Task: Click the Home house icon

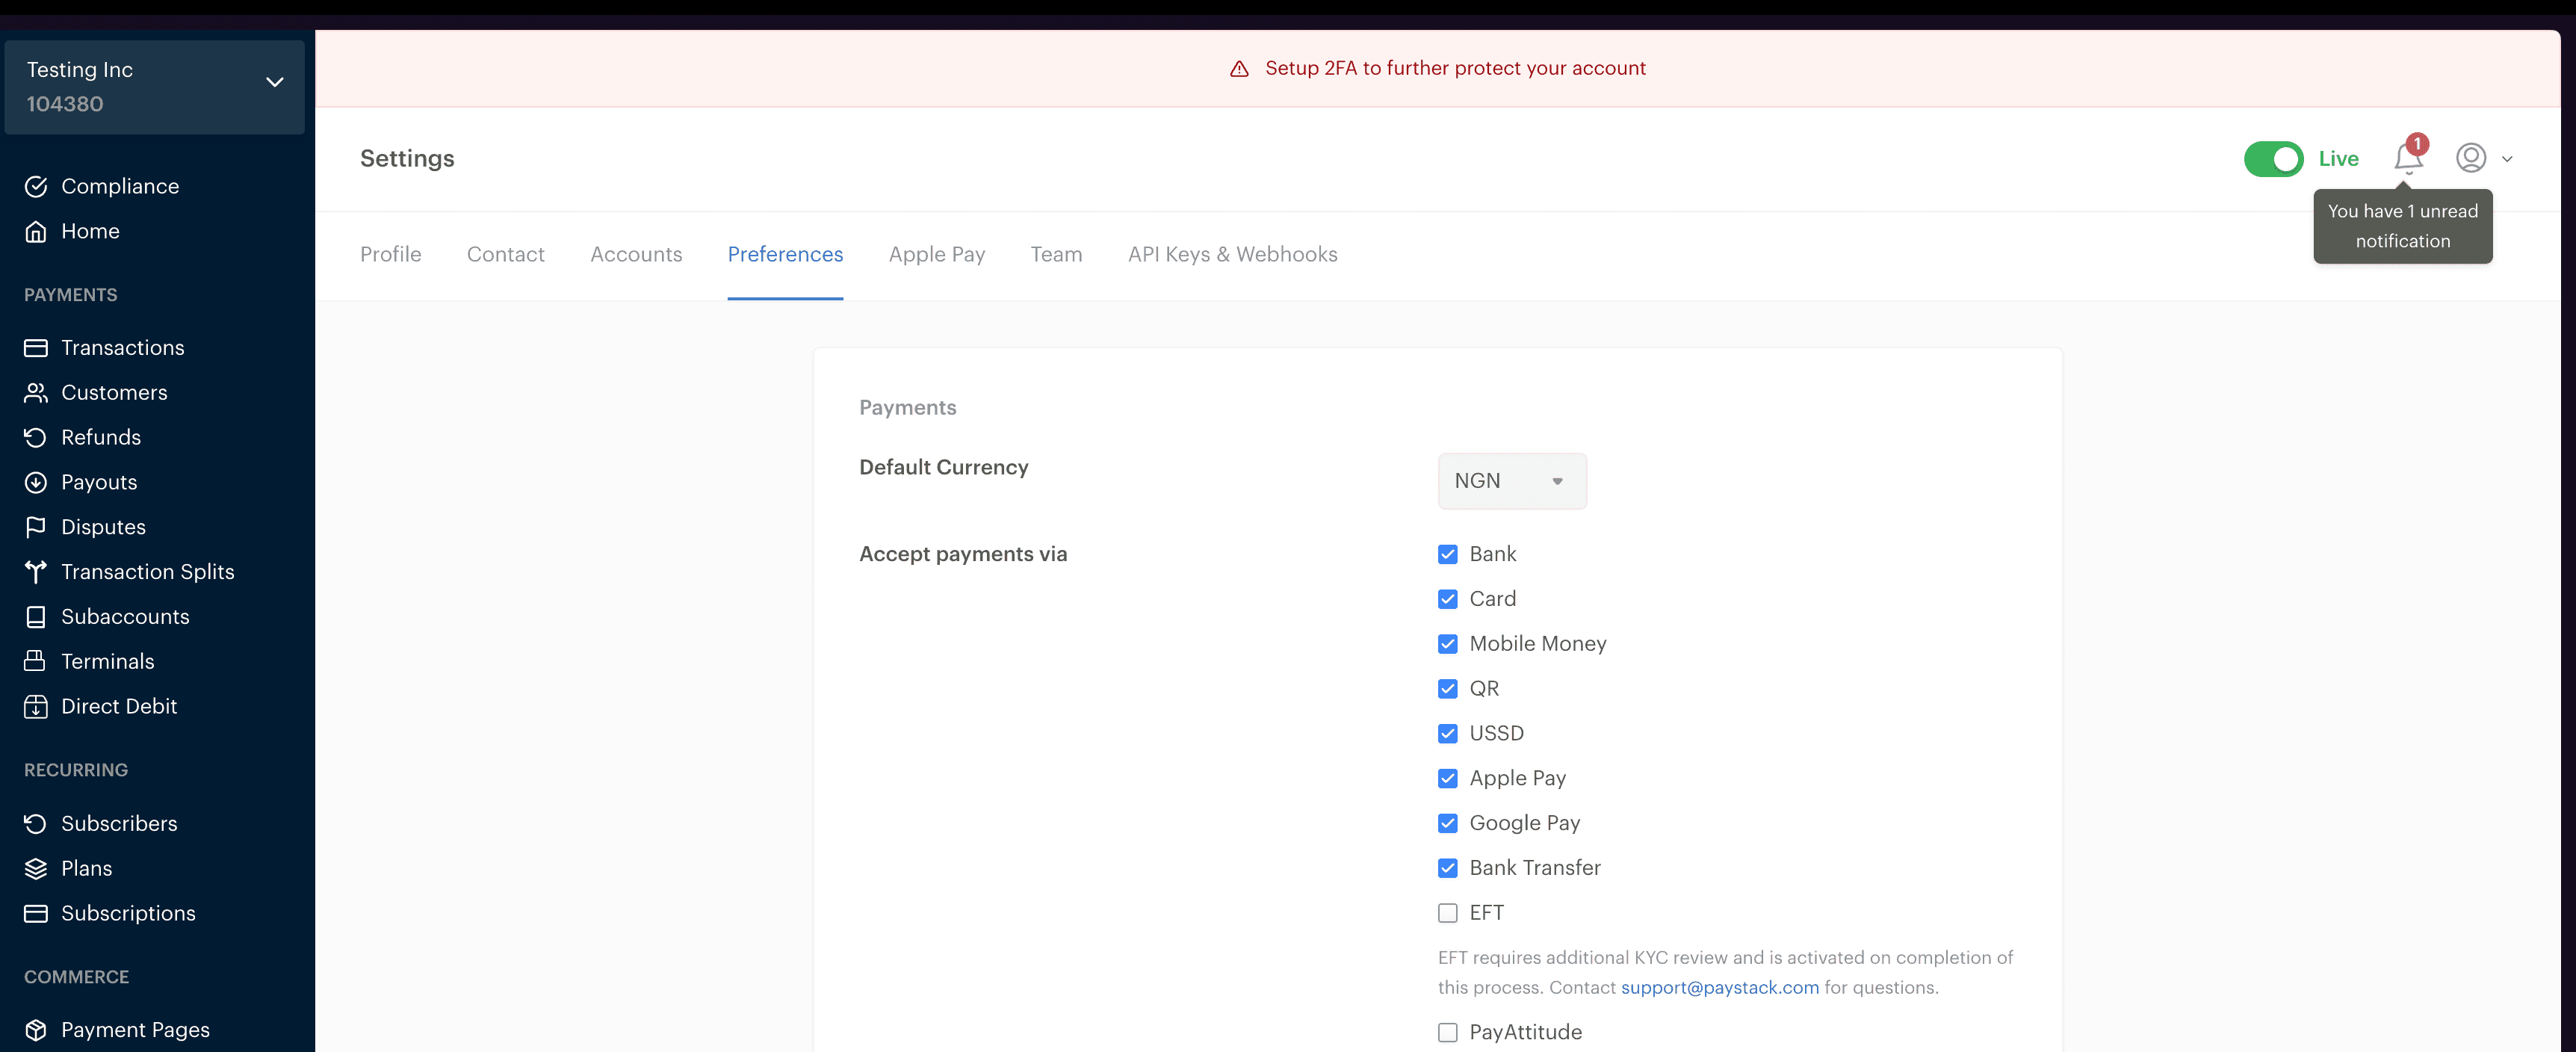Action: point(36,231)
